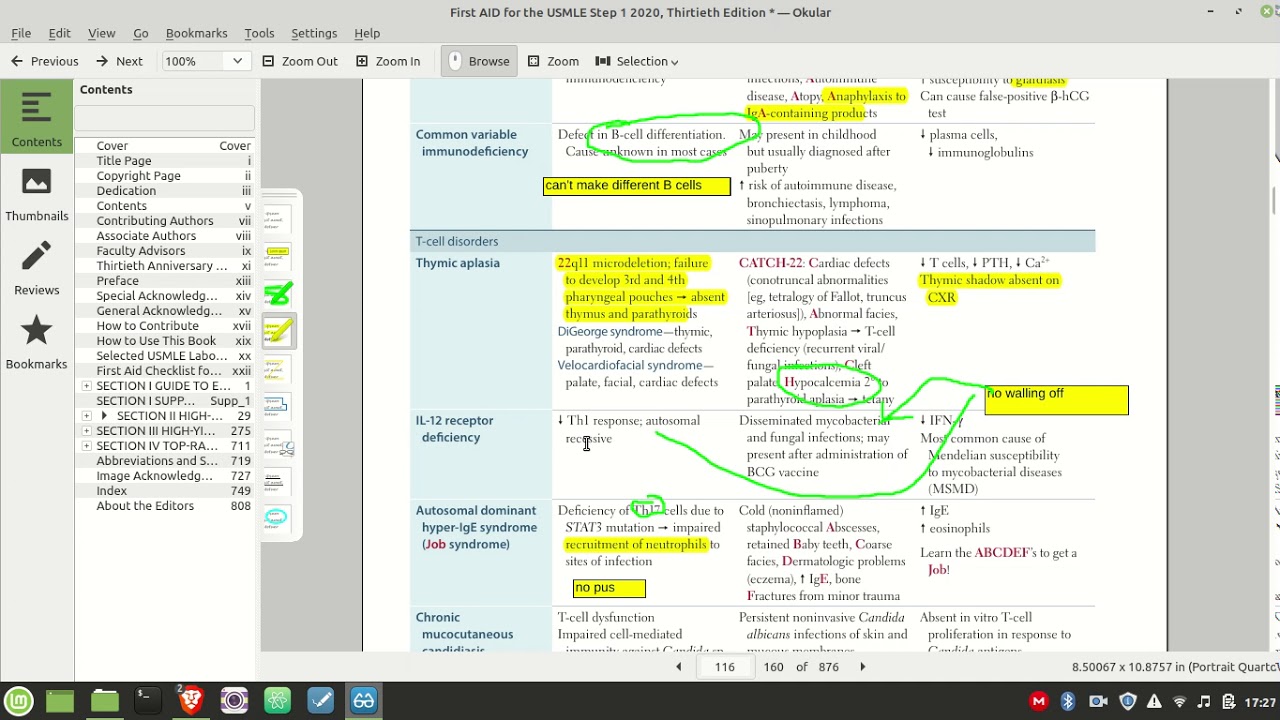
Task: Toggle the yellow Highlighter annotation tool
Action: pos(277,330)
